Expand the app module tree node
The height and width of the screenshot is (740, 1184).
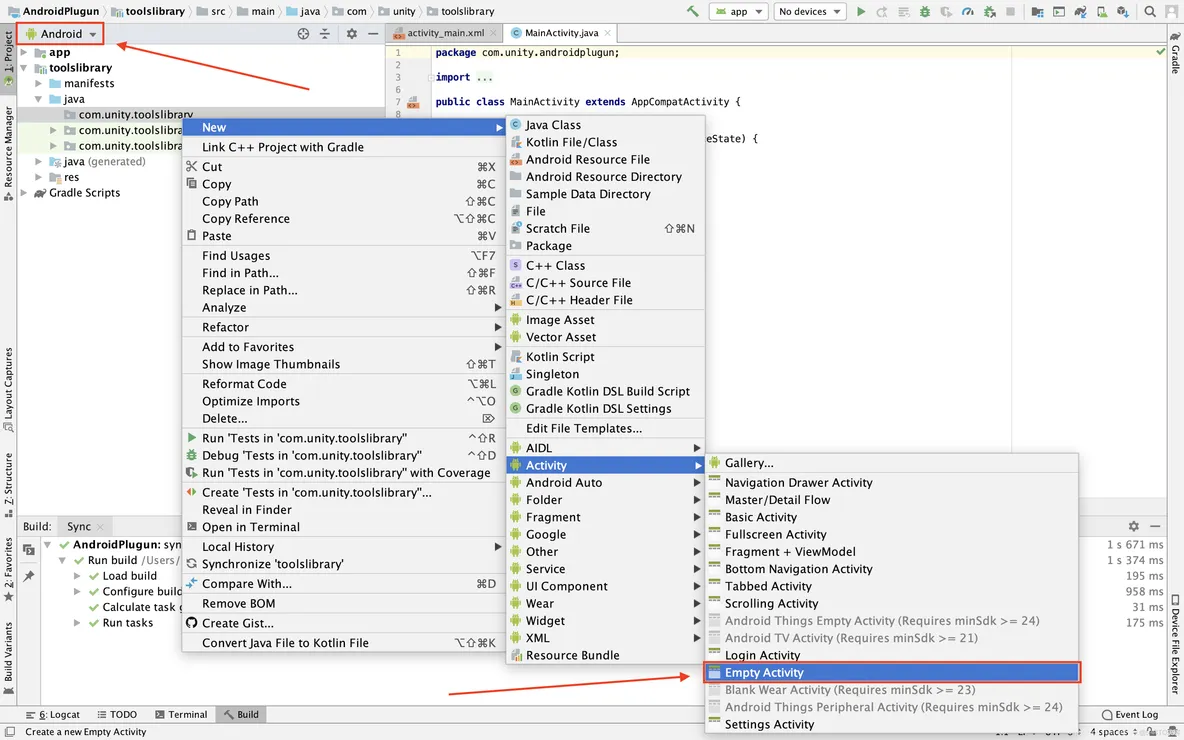coord(24,52)
